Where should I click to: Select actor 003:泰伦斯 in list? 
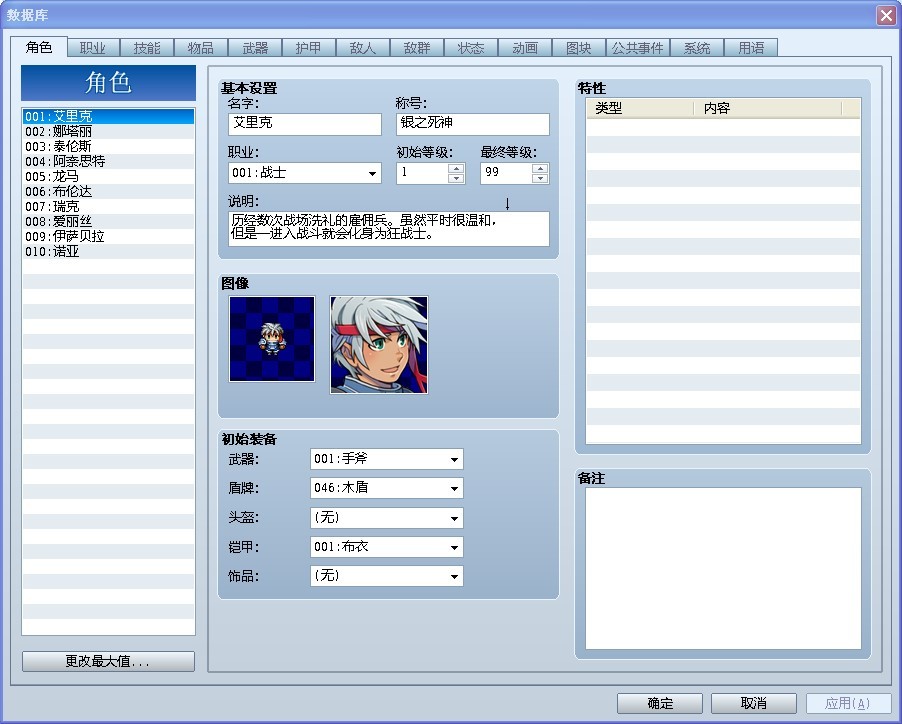point(109,146)
